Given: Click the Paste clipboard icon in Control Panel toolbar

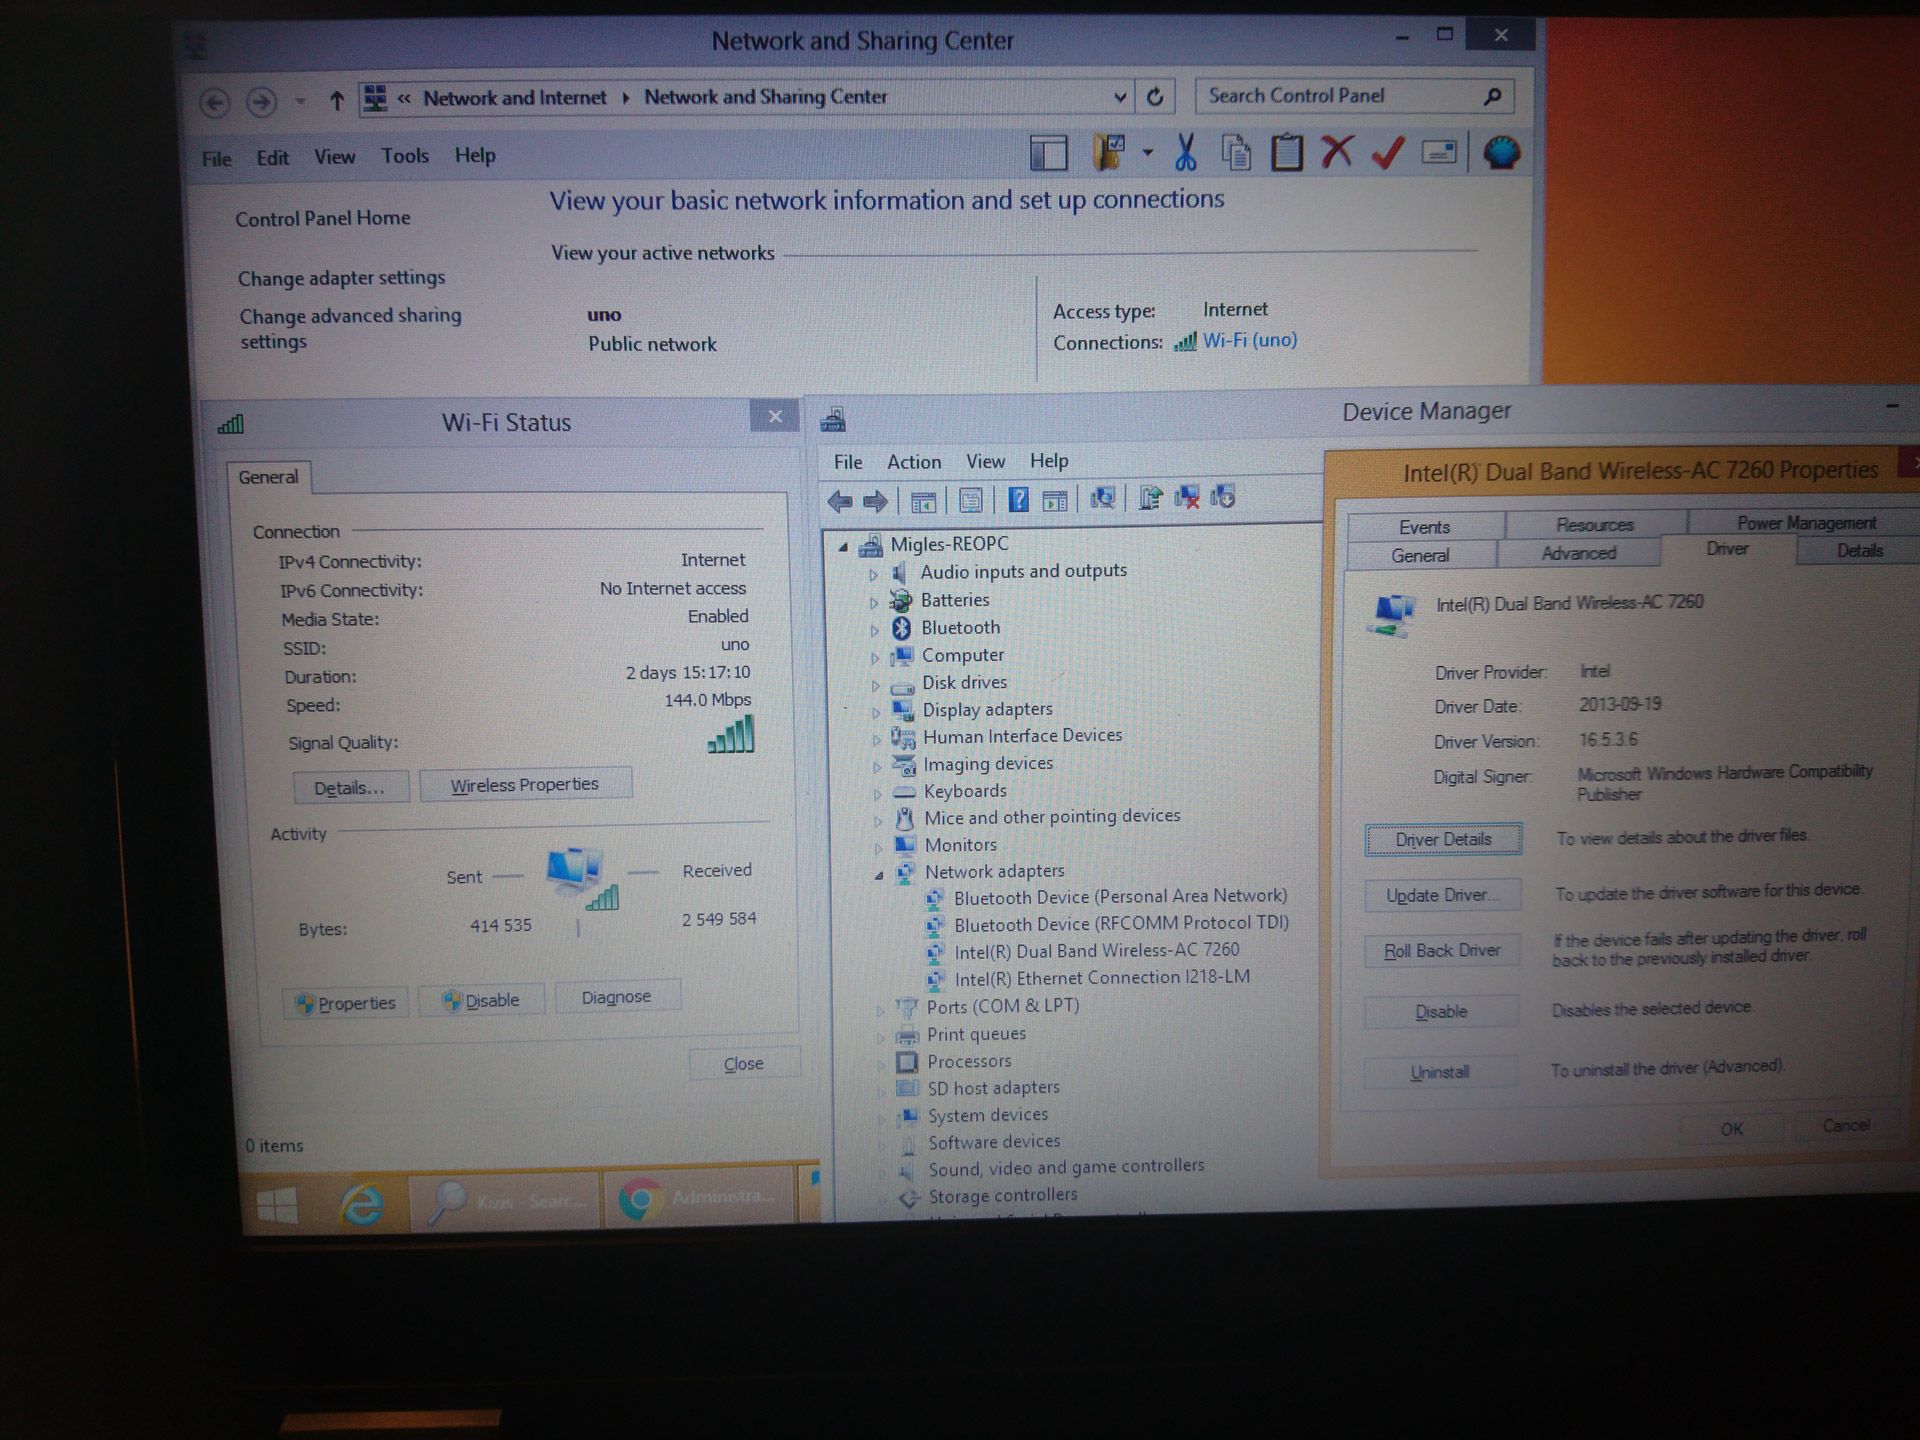Looking at the screenshot, I should [1287, 152].
